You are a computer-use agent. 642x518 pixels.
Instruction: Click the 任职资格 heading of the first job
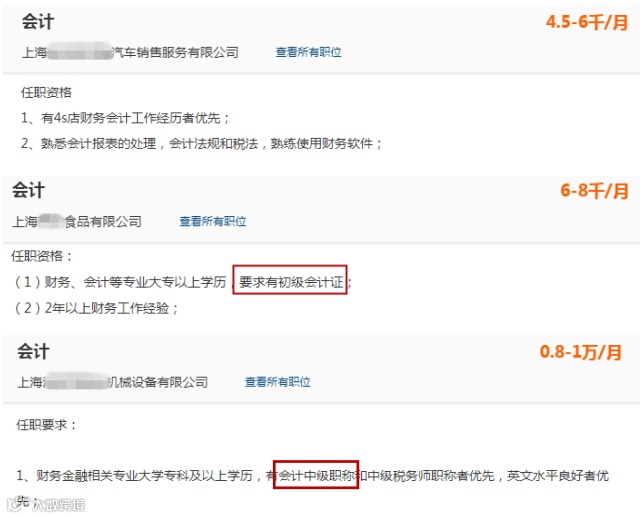click(x=46, y=93)
